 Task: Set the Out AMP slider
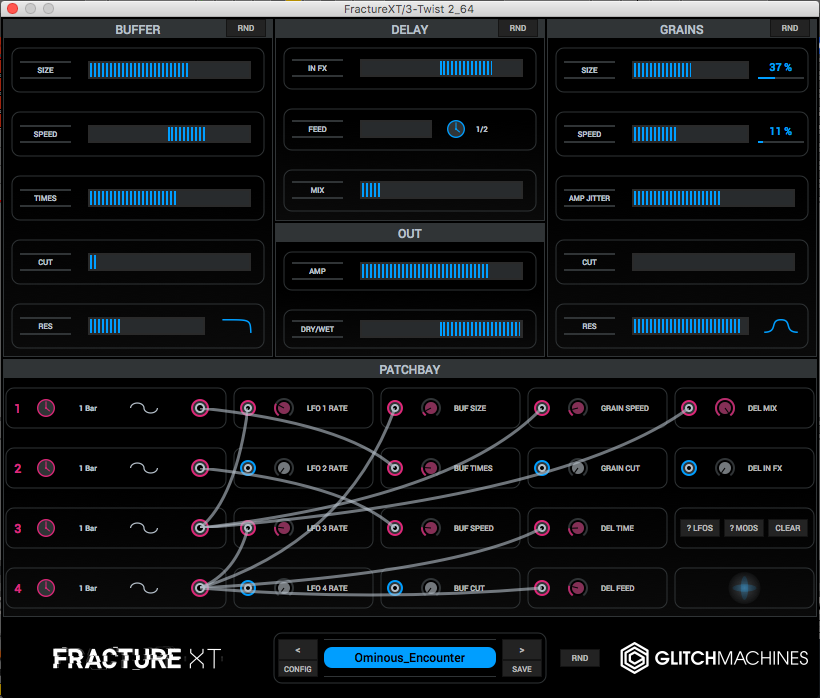(441, 271)
